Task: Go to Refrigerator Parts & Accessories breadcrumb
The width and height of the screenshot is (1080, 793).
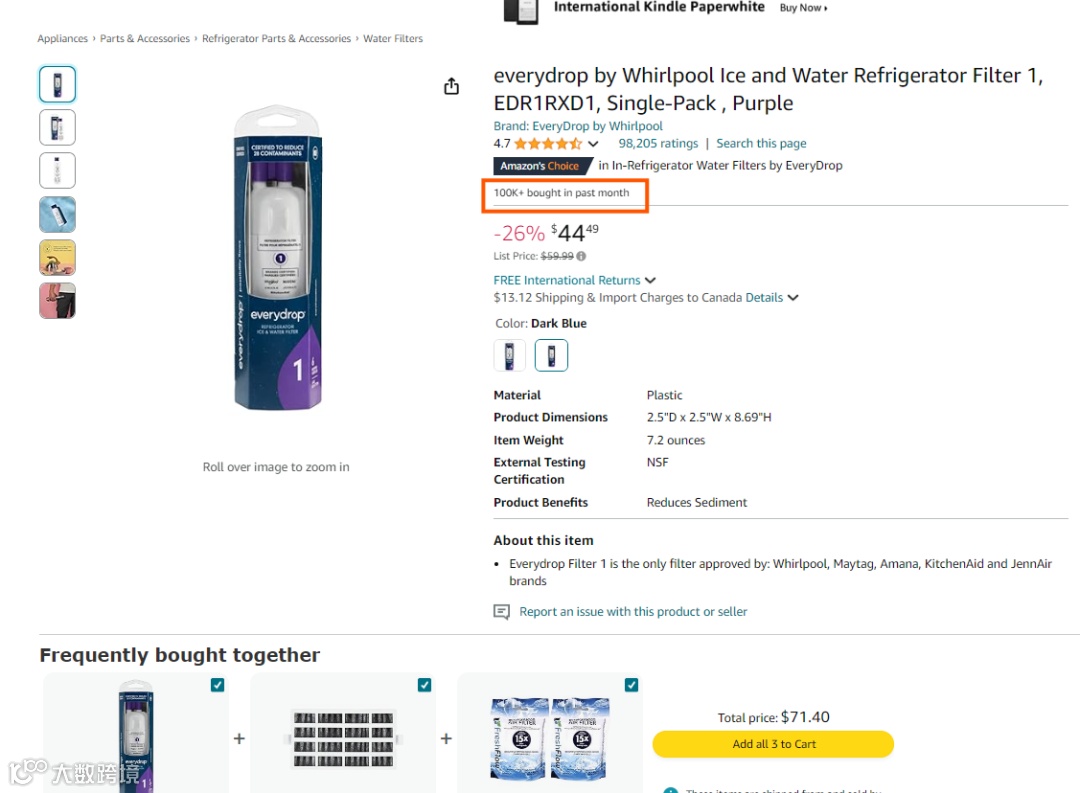Action: pyautogui.click(x=276, y=39)
